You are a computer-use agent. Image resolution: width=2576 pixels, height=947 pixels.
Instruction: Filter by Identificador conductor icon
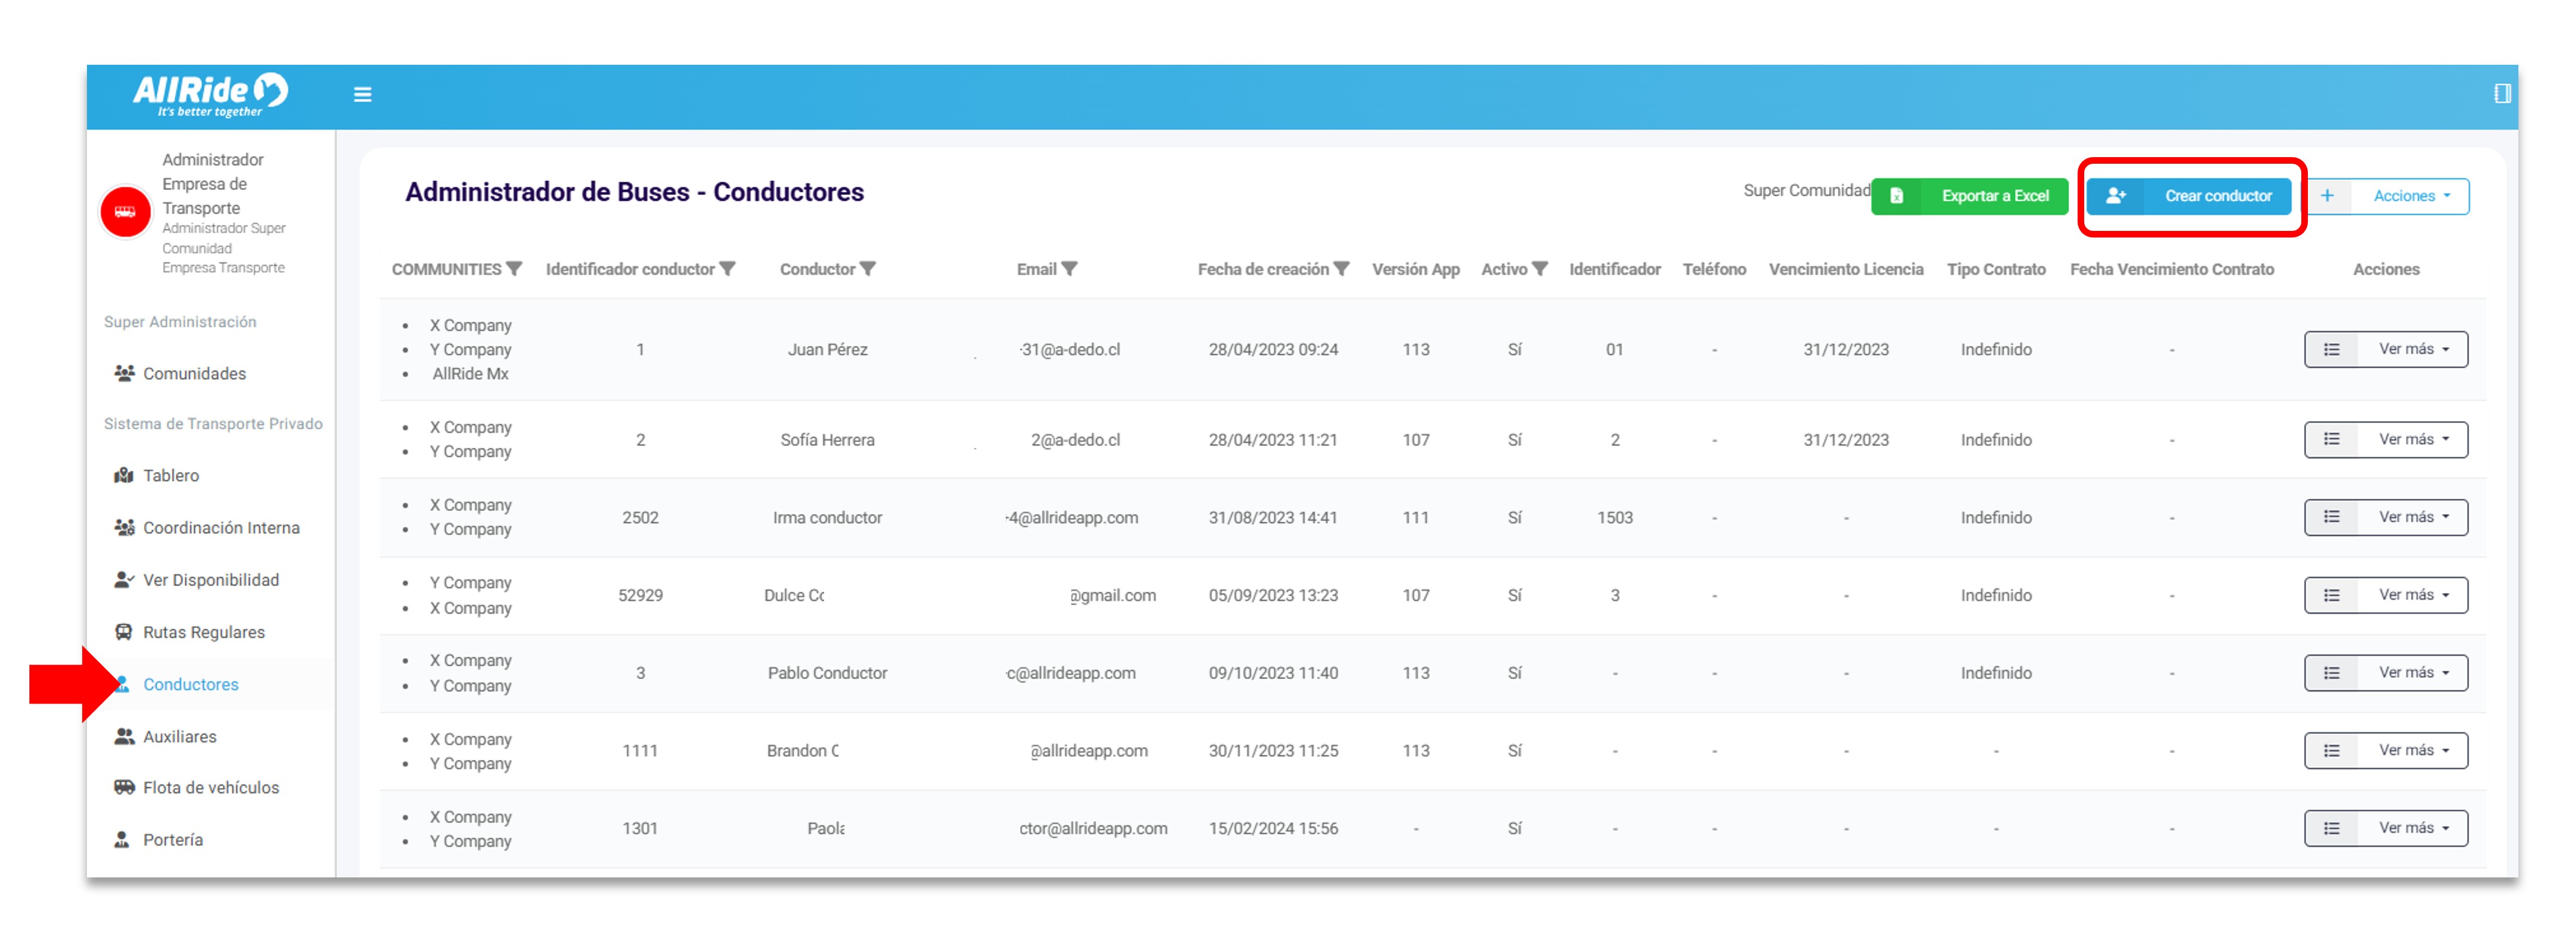click(x=728, y=269)
